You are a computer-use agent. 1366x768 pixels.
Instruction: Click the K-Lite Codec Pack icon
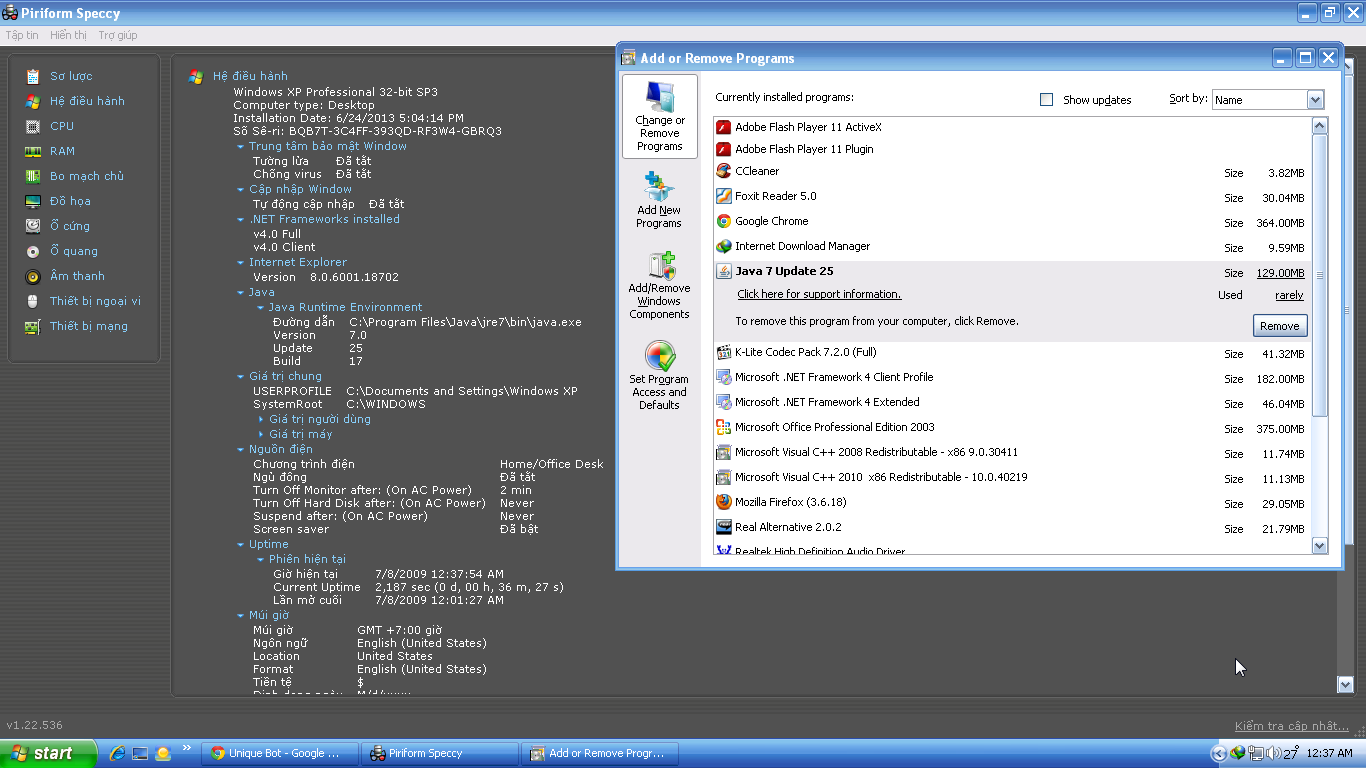(724, 352)
